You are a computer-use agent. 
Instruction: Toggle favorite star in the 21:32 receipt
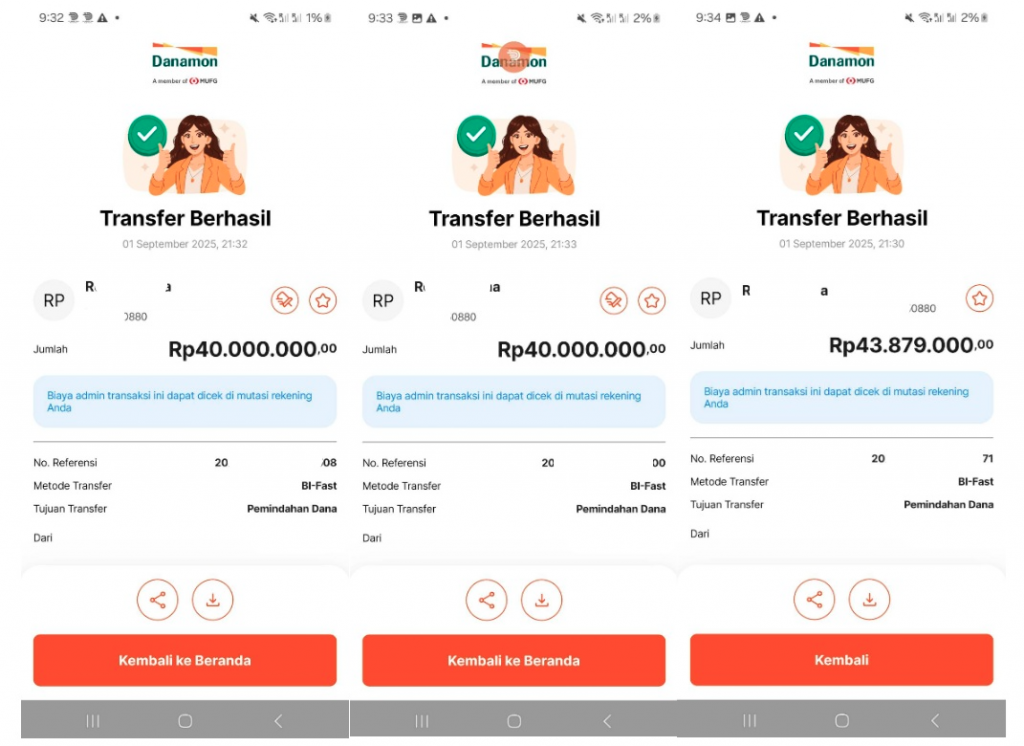point(323,300)
